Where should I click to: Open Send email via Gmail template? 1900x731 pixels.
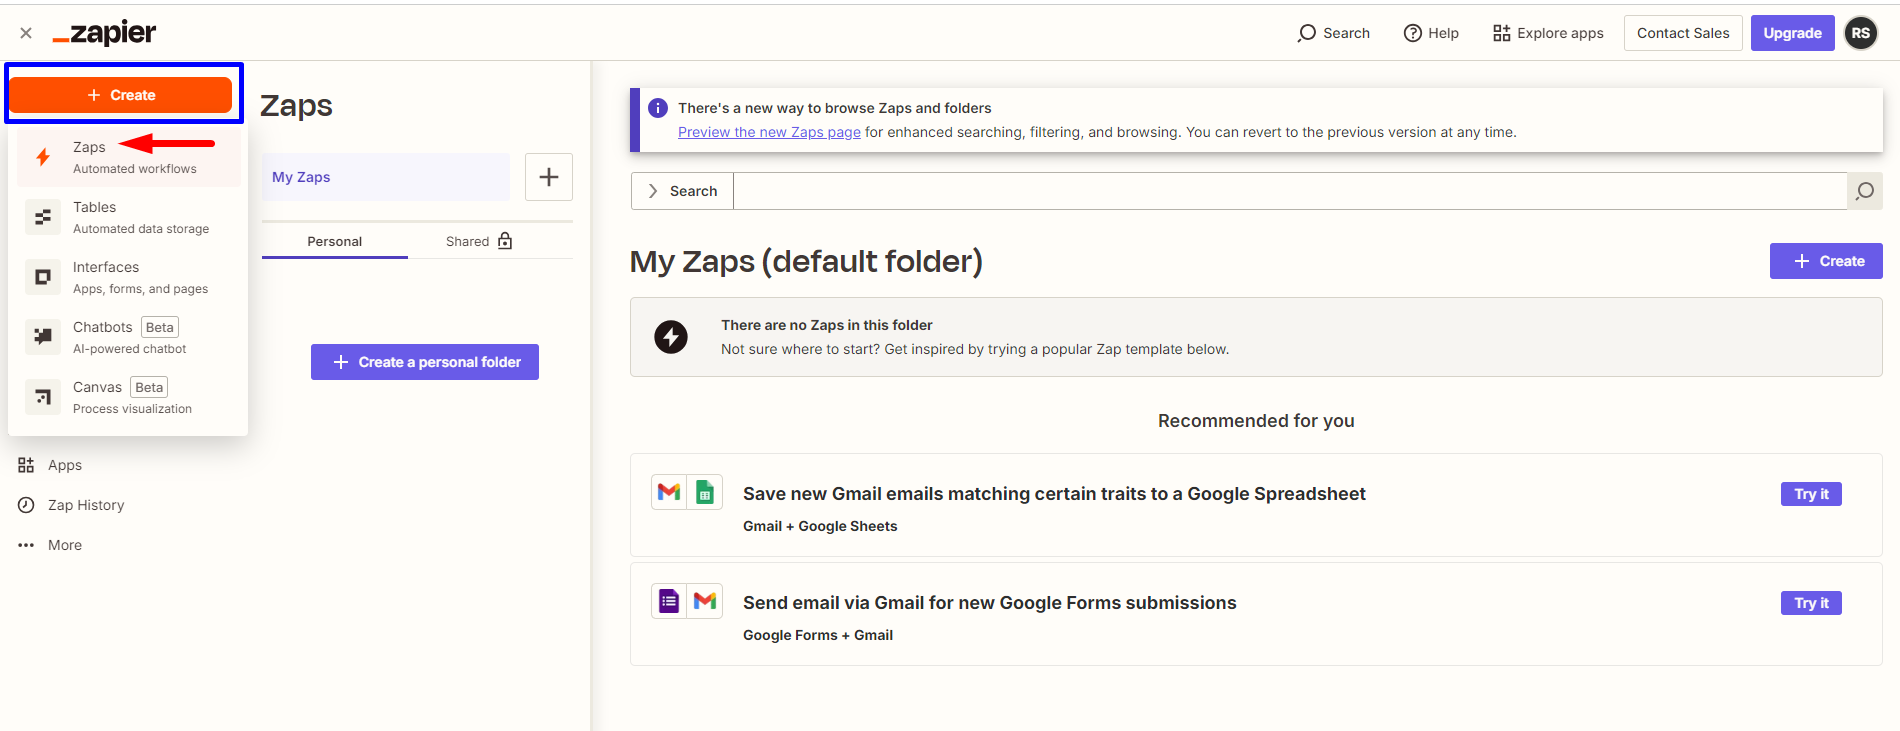pyautogui.click(x=990, y=603)
